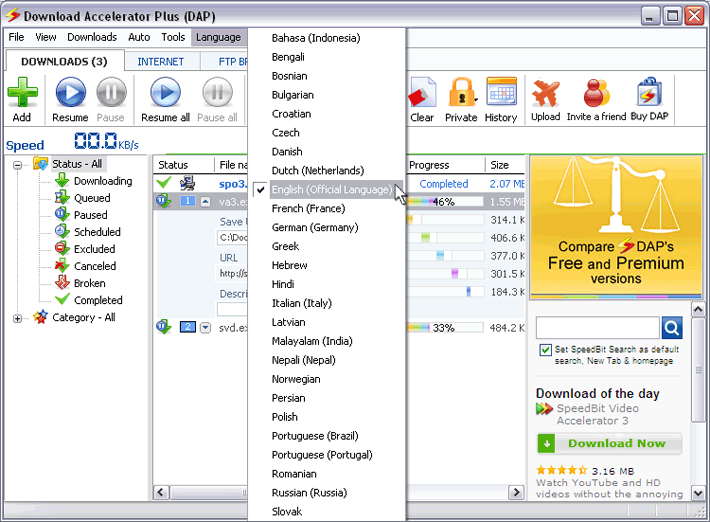The height and width of the screenshot is (522, 710).
Task: Open the Private downloads lock icon
Action: (x=461, y=93)
